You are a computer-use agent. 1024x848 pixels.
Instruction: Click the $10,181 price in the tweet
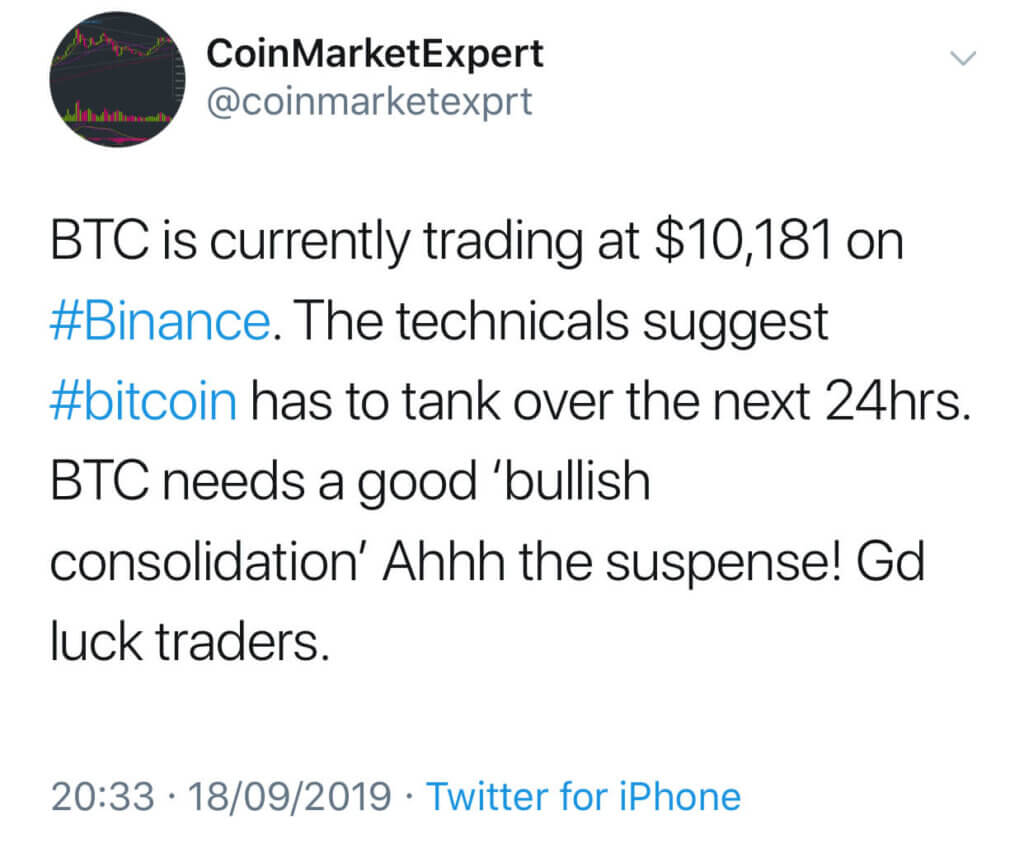(x=743, y=240)
